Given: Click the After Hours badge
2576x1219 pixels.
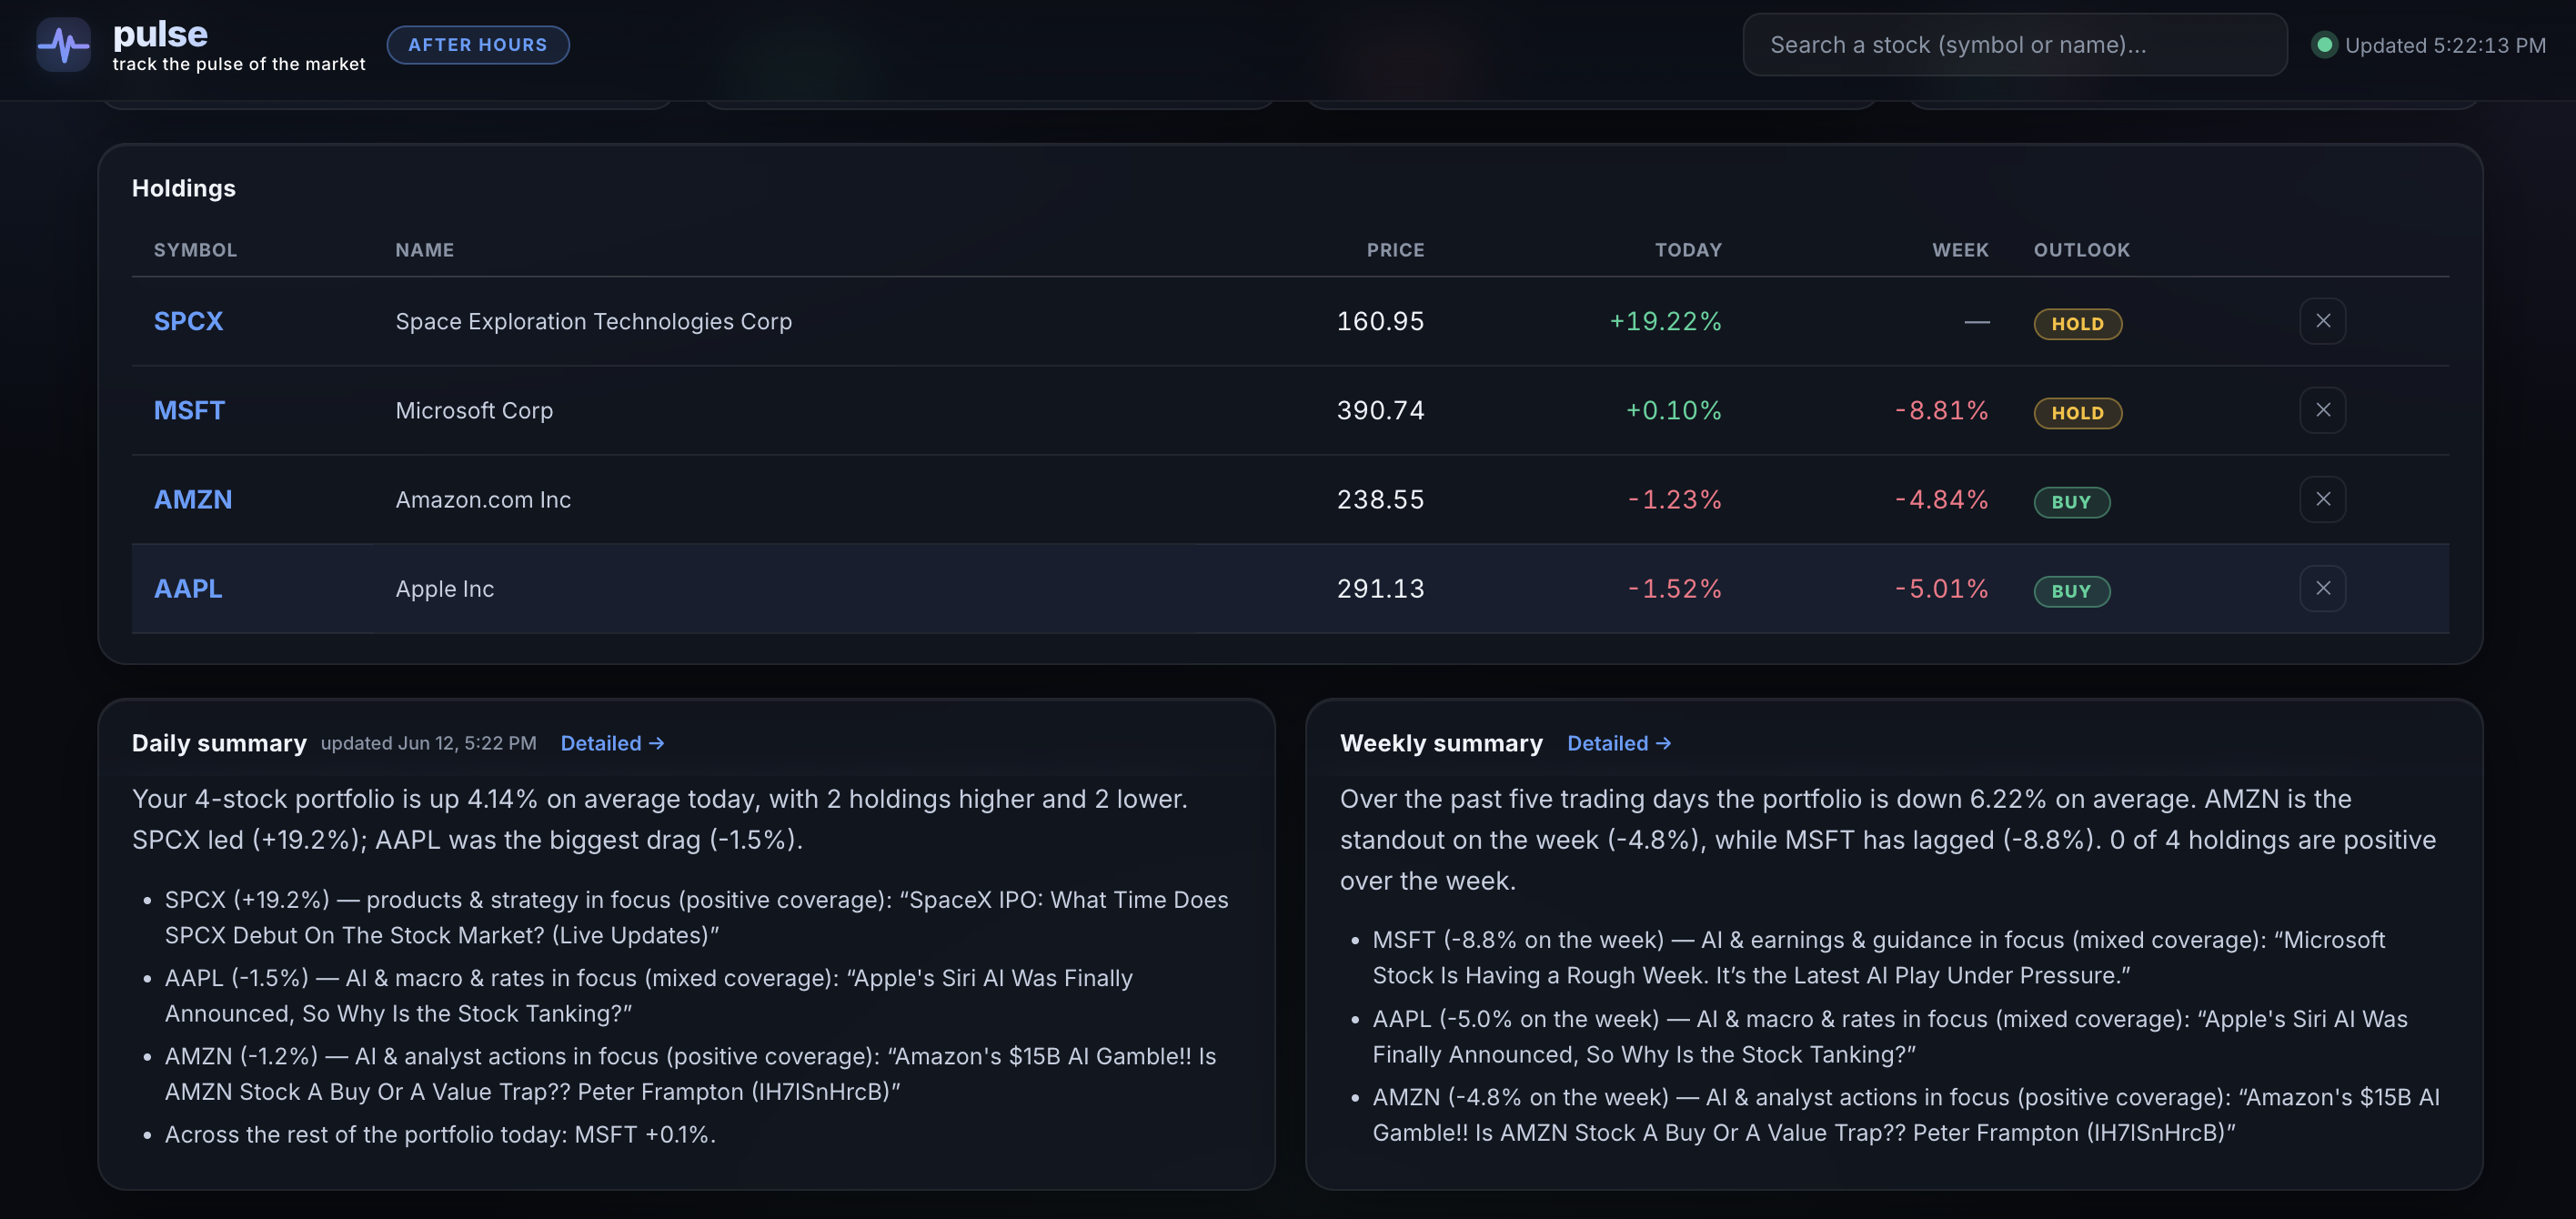Looking at the screenshot, I should (478, 45).
